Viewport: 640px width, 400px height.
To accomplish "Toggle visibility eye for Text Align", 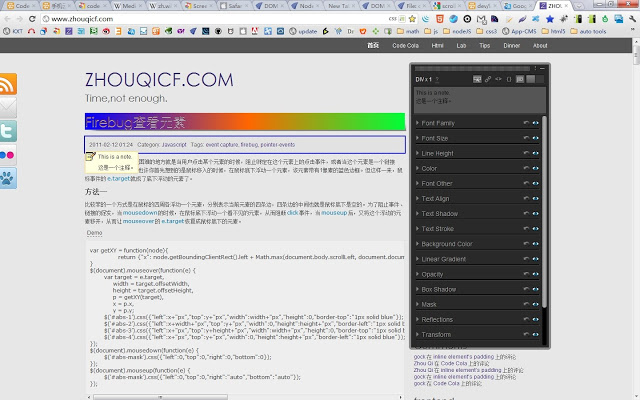I will click(536, 198).
